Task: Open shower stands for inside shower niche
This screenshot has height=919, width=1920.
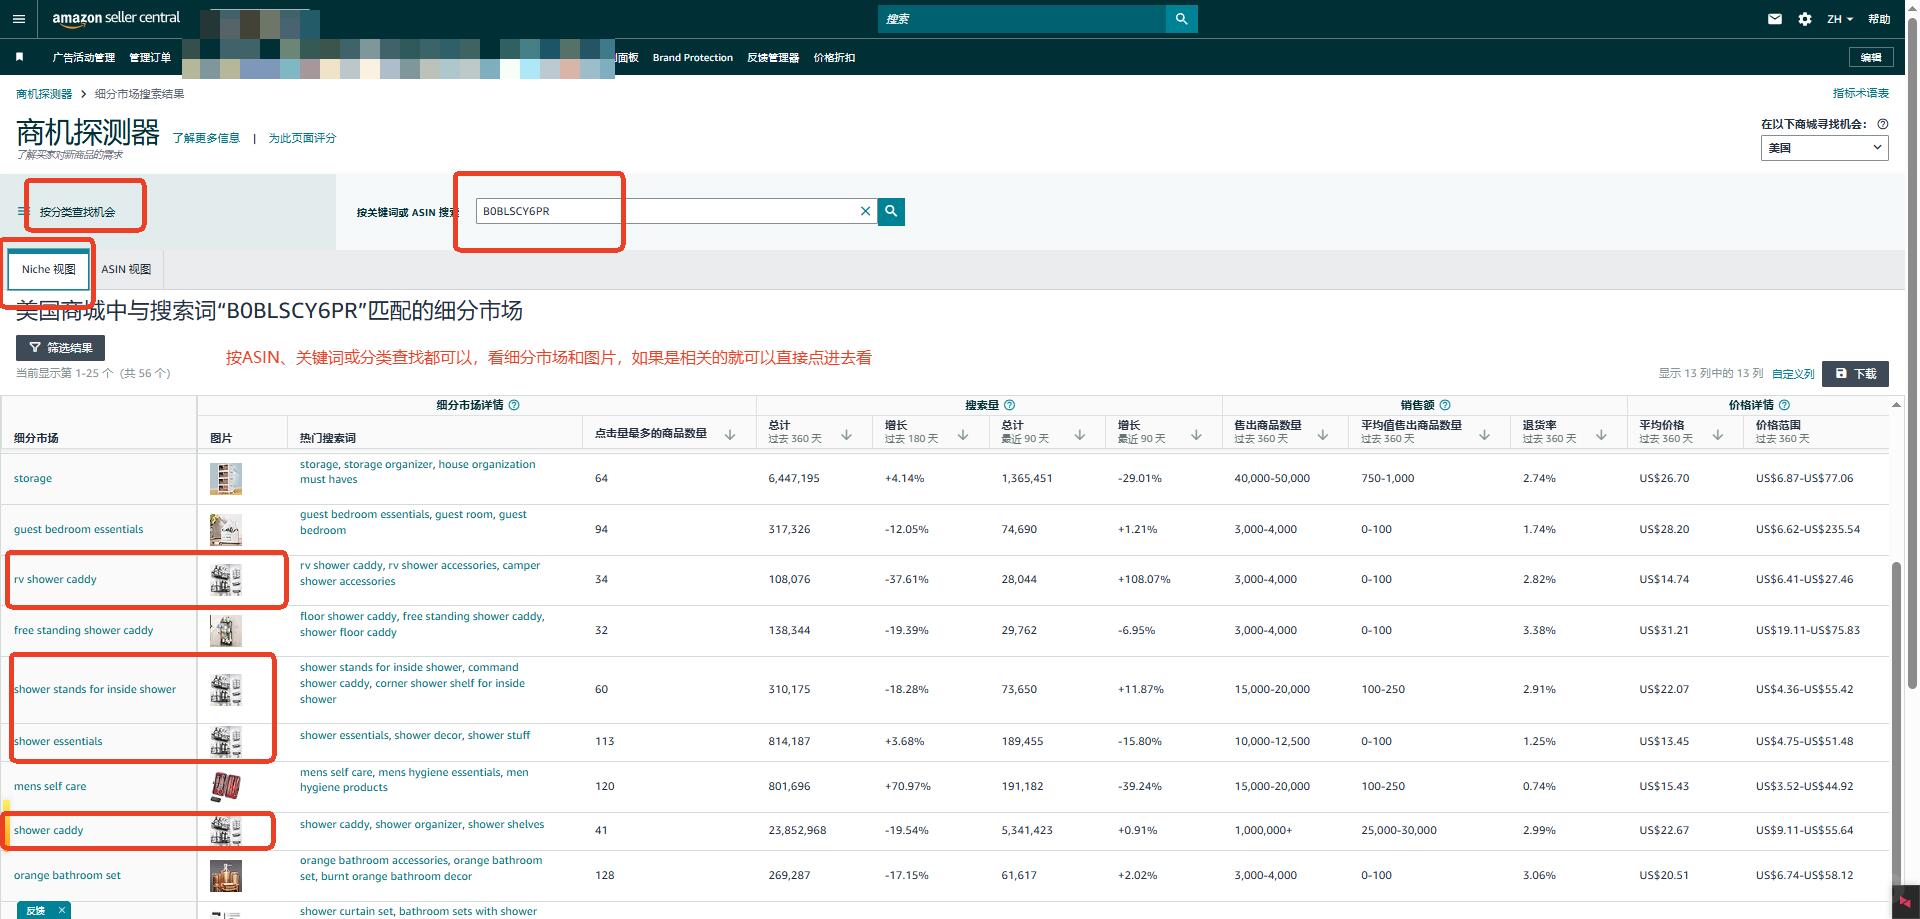Action: pos(95,689)
